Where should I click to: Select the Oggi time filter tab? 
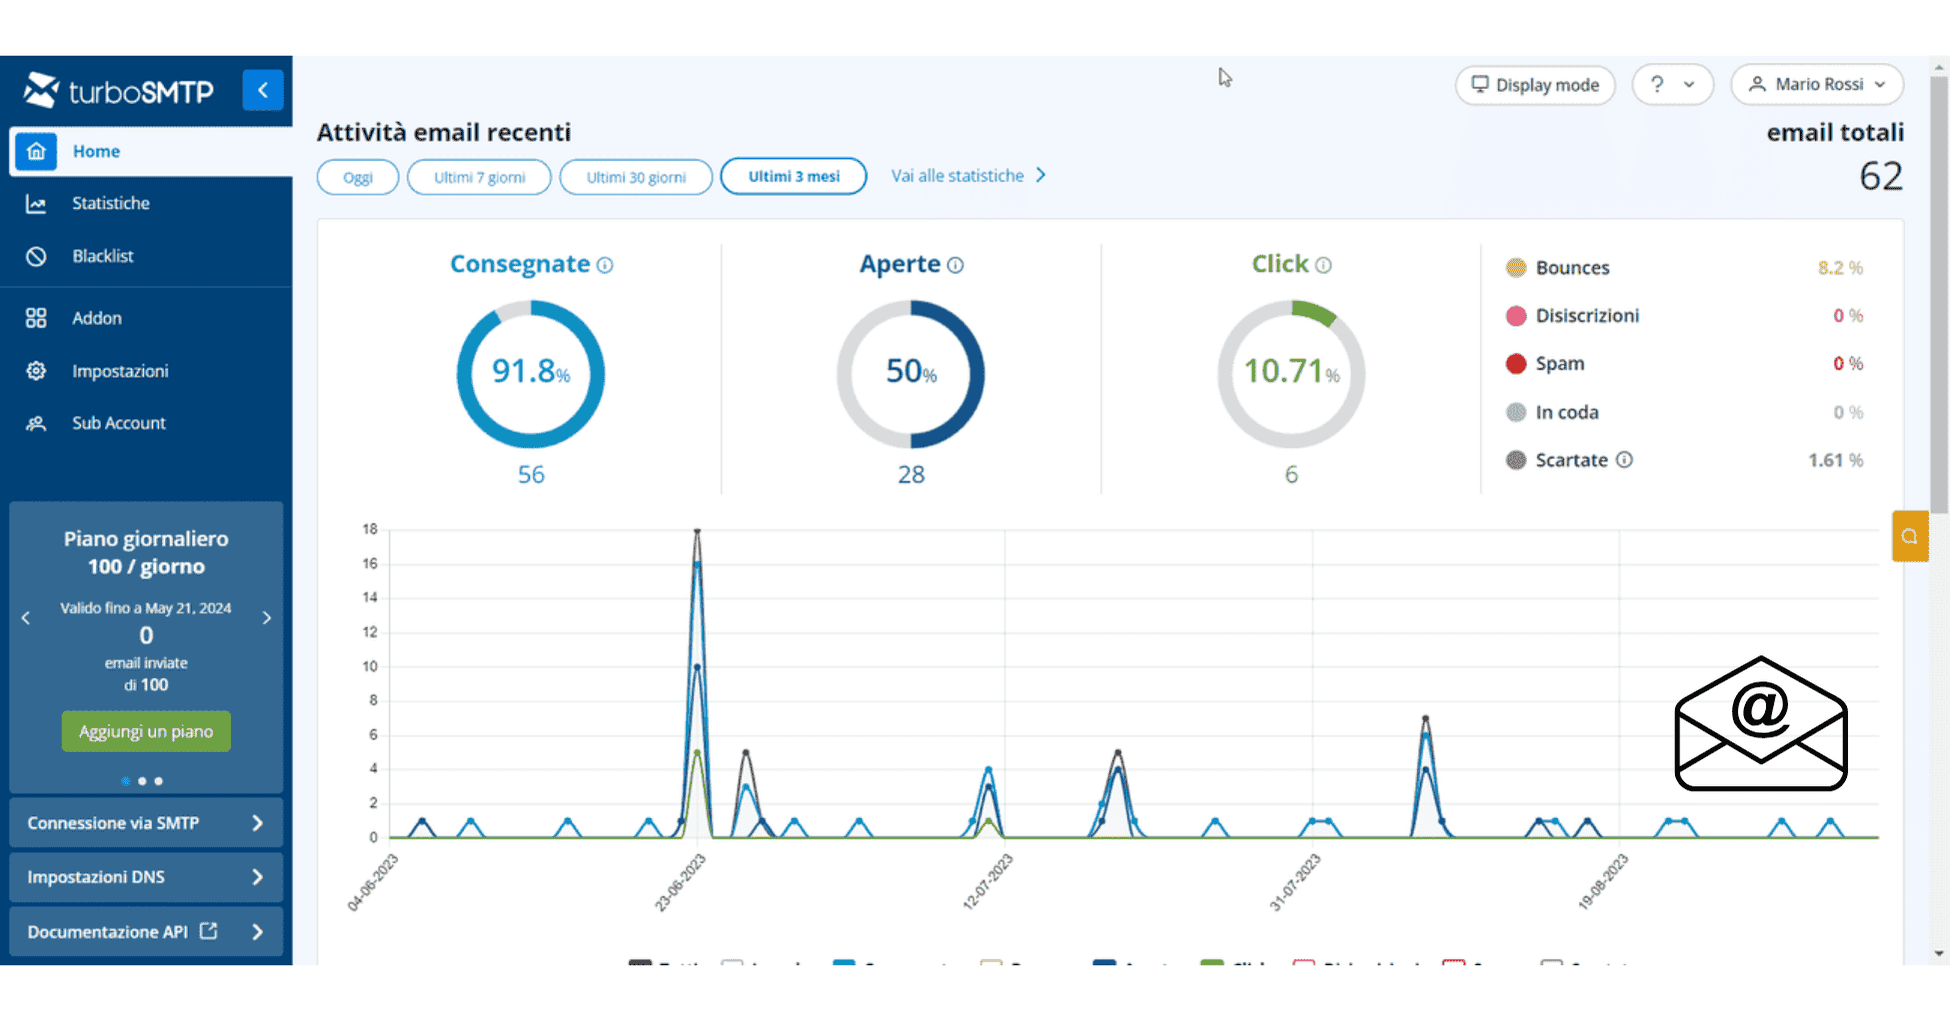(357, 177)
